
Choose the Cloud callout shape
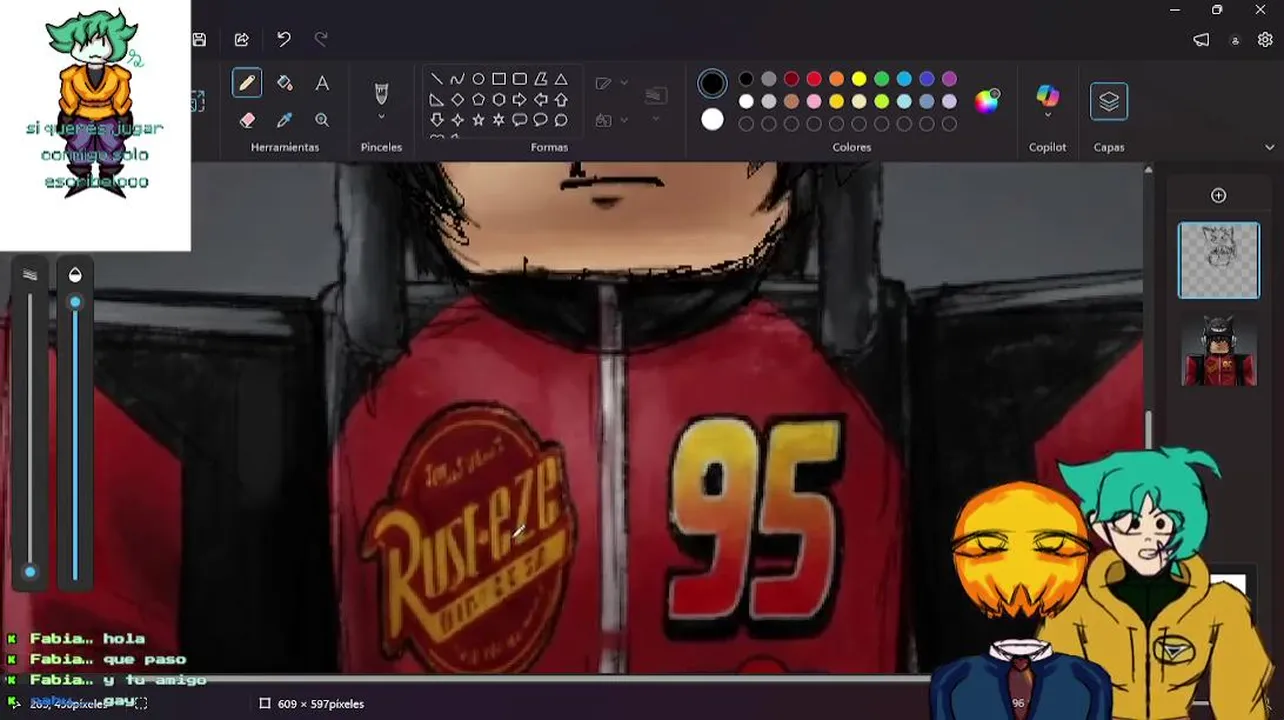pos(561,120)
